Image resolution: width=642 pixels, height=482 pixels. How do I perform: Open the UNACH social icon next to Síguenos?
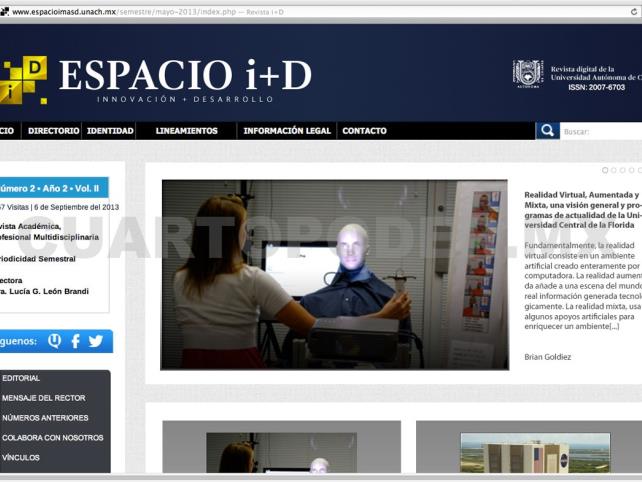(54, 341)
